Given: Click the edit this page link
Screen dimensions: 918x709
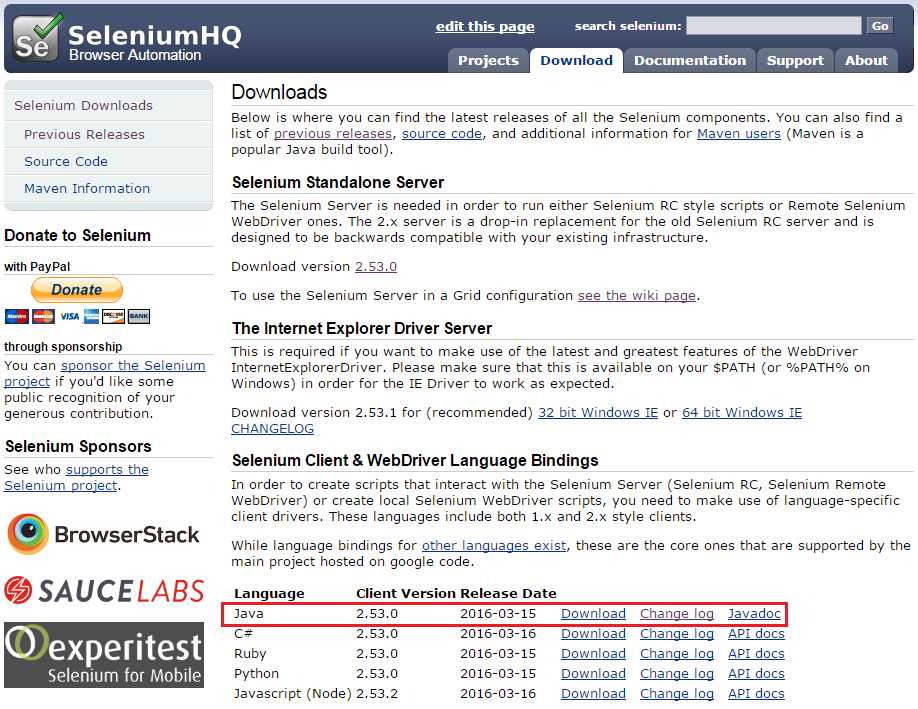Looking at the screenshot, I should point(485,26).
